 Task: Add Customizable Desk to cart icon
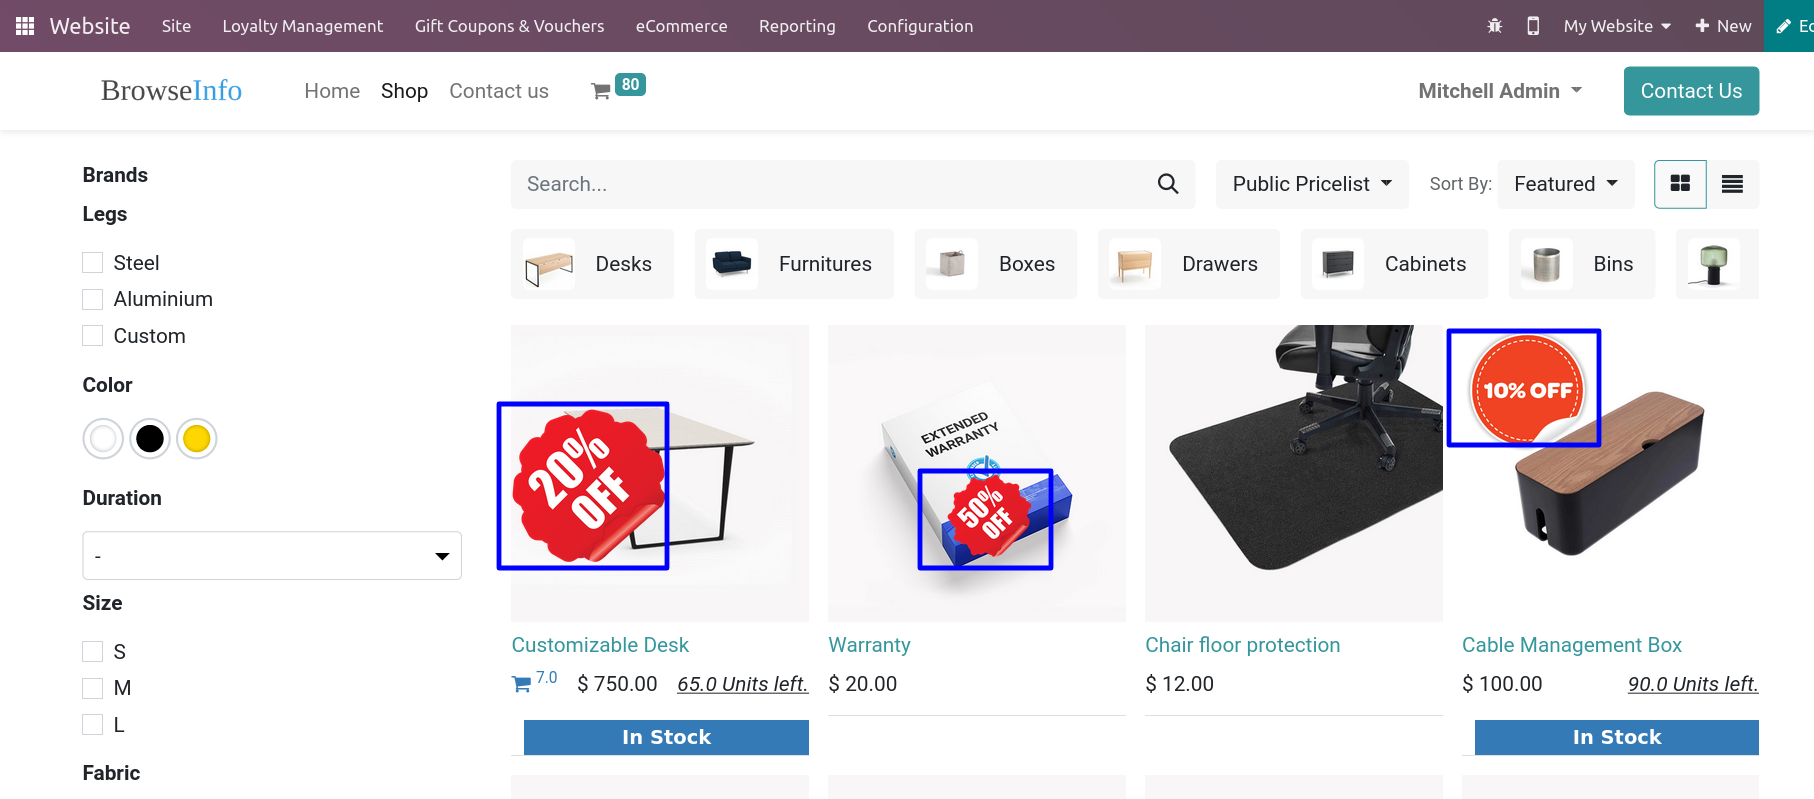pyautogui.click(x=522, y=684)
